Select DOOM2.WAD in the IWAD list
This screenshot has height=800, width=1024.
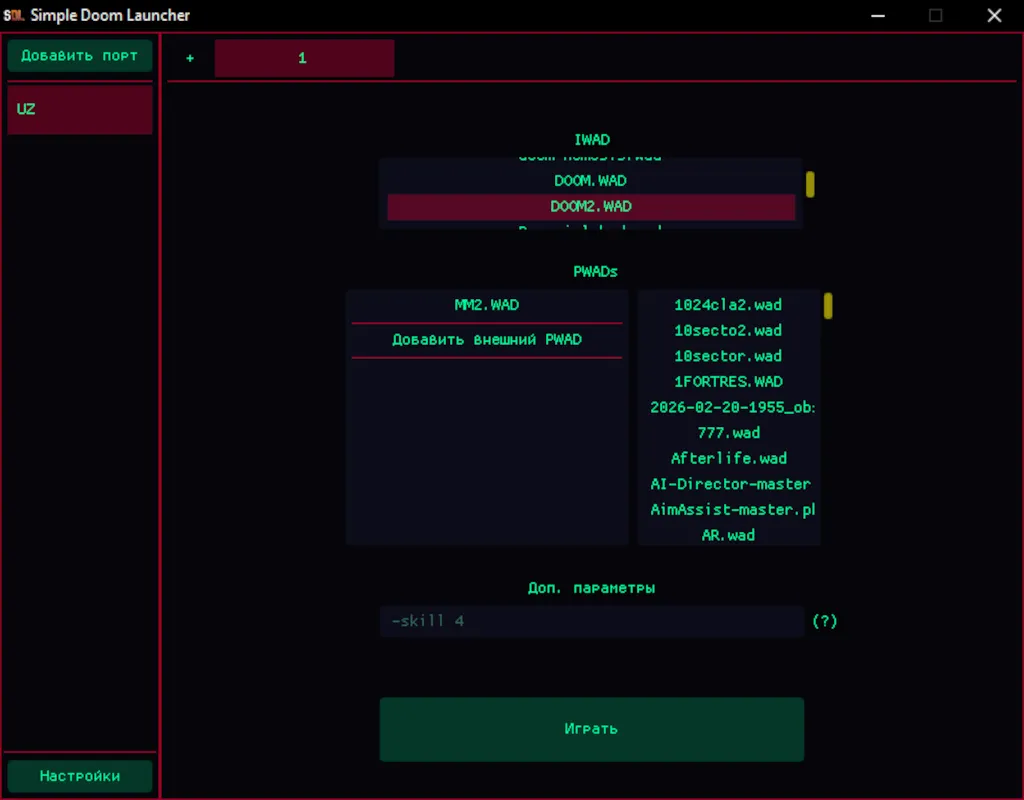tap(590, 206)
